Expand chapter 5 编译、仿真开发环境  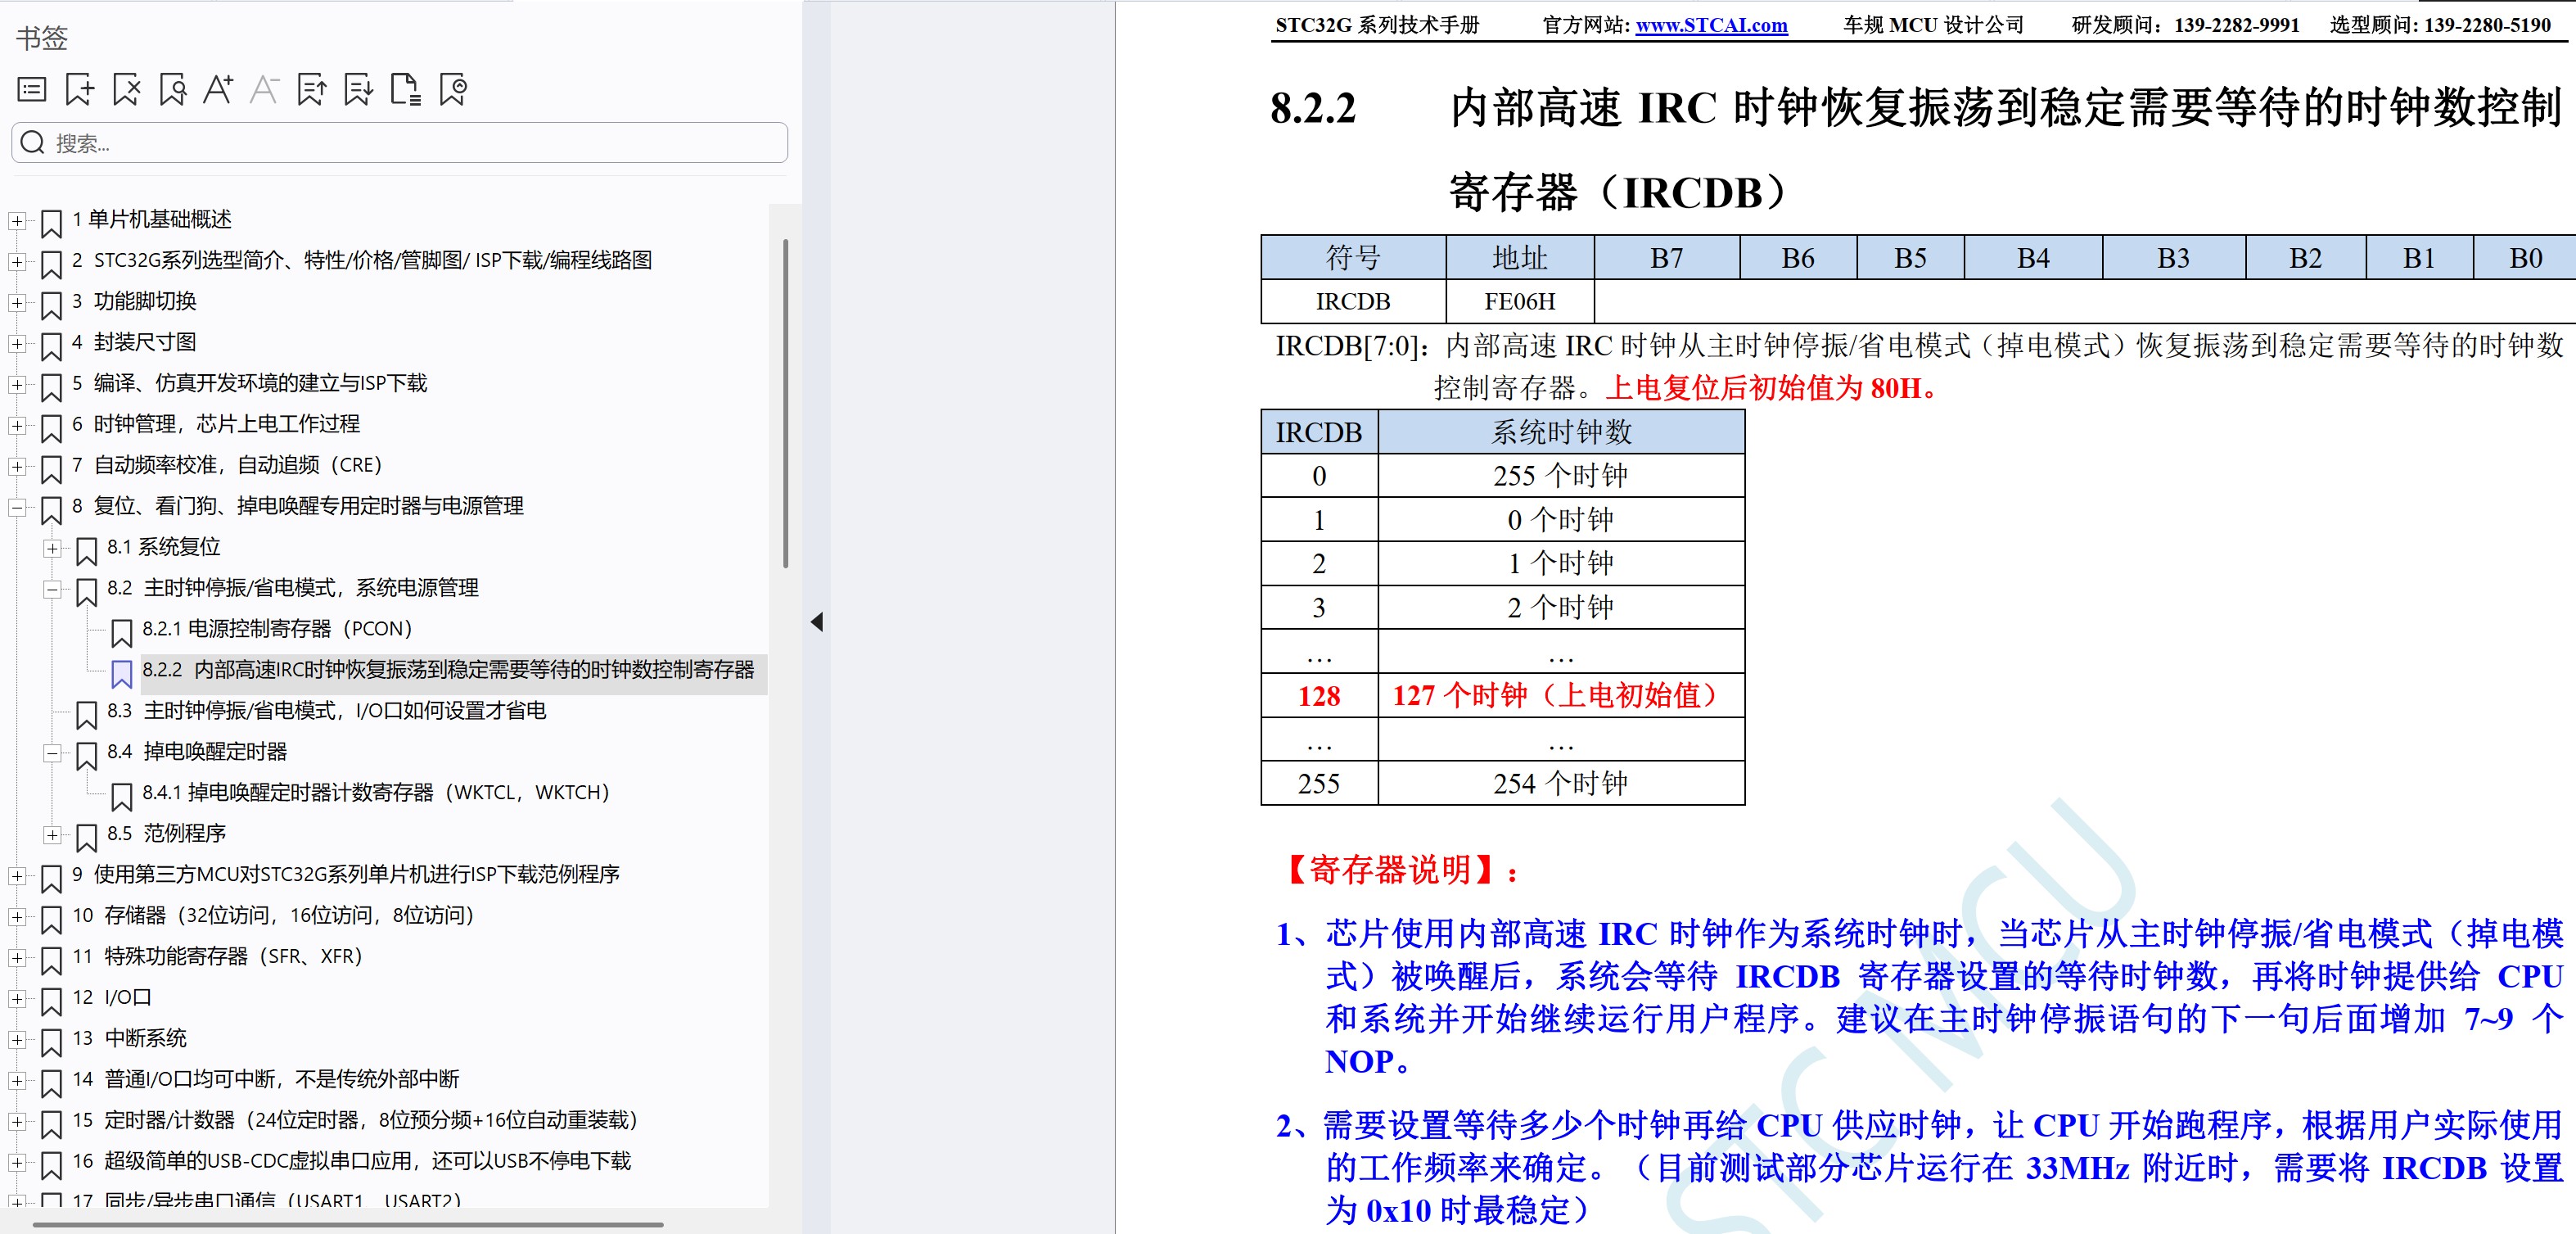[17, 384]
